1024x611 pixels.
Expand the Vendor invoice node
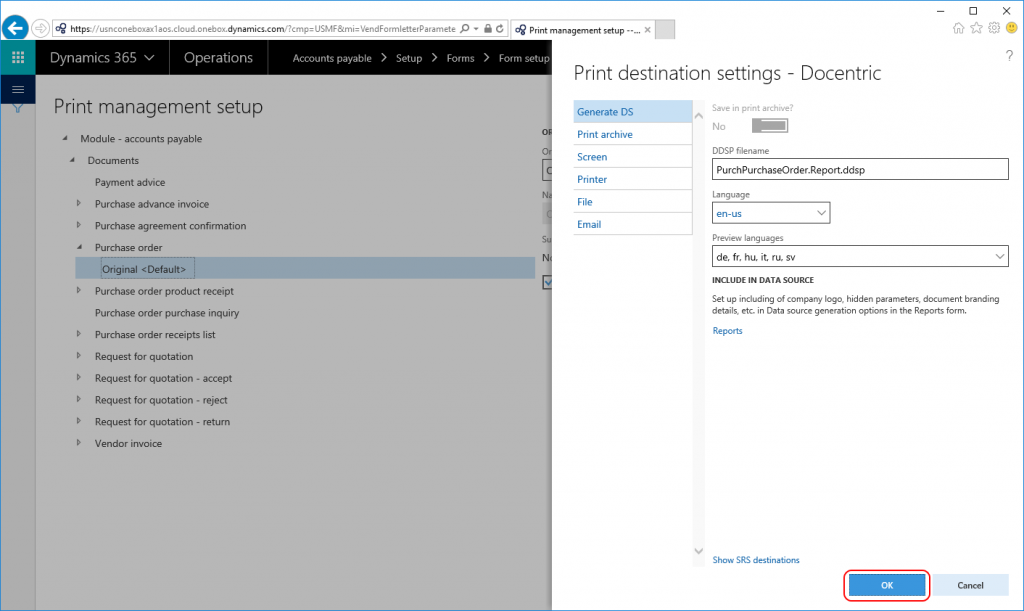point(79,443)
